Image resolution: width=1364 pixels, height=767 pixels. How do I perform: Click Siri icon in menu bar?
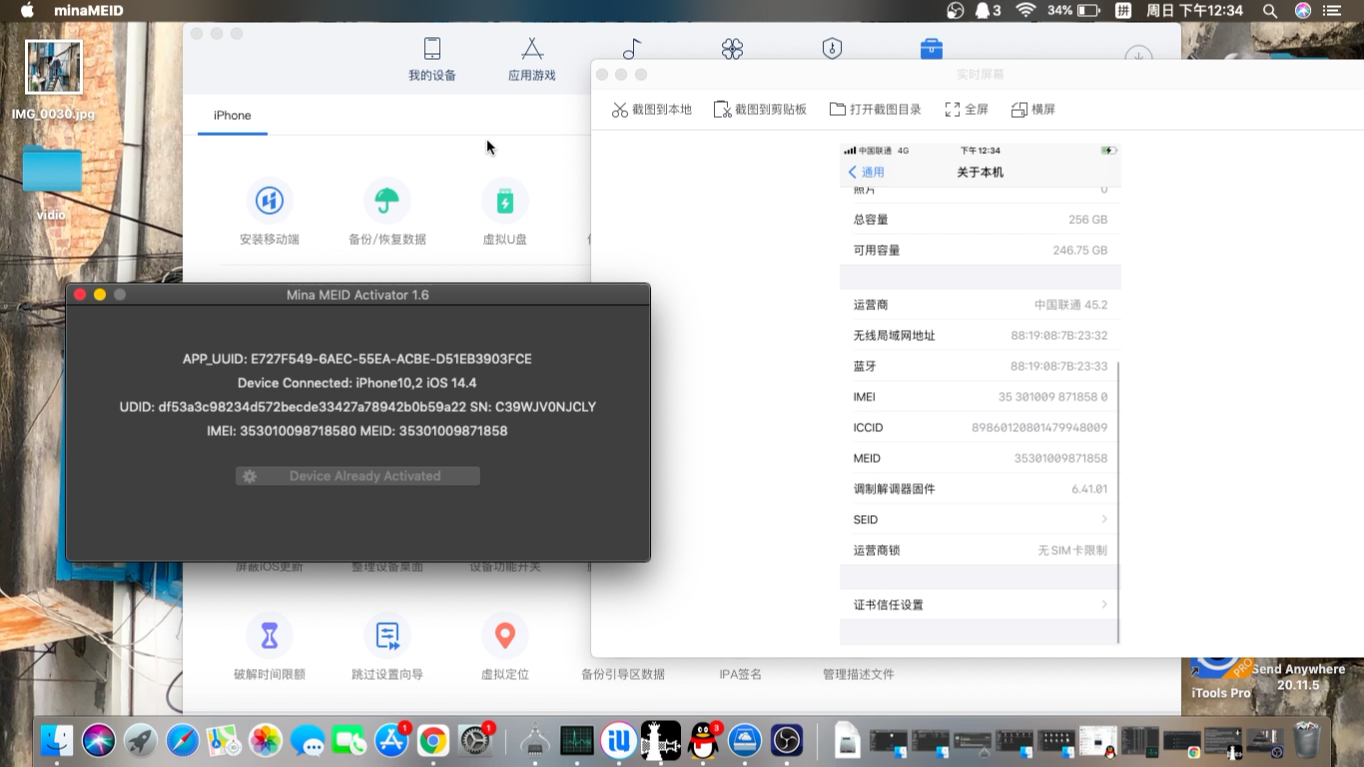(x=1302, y=11)
